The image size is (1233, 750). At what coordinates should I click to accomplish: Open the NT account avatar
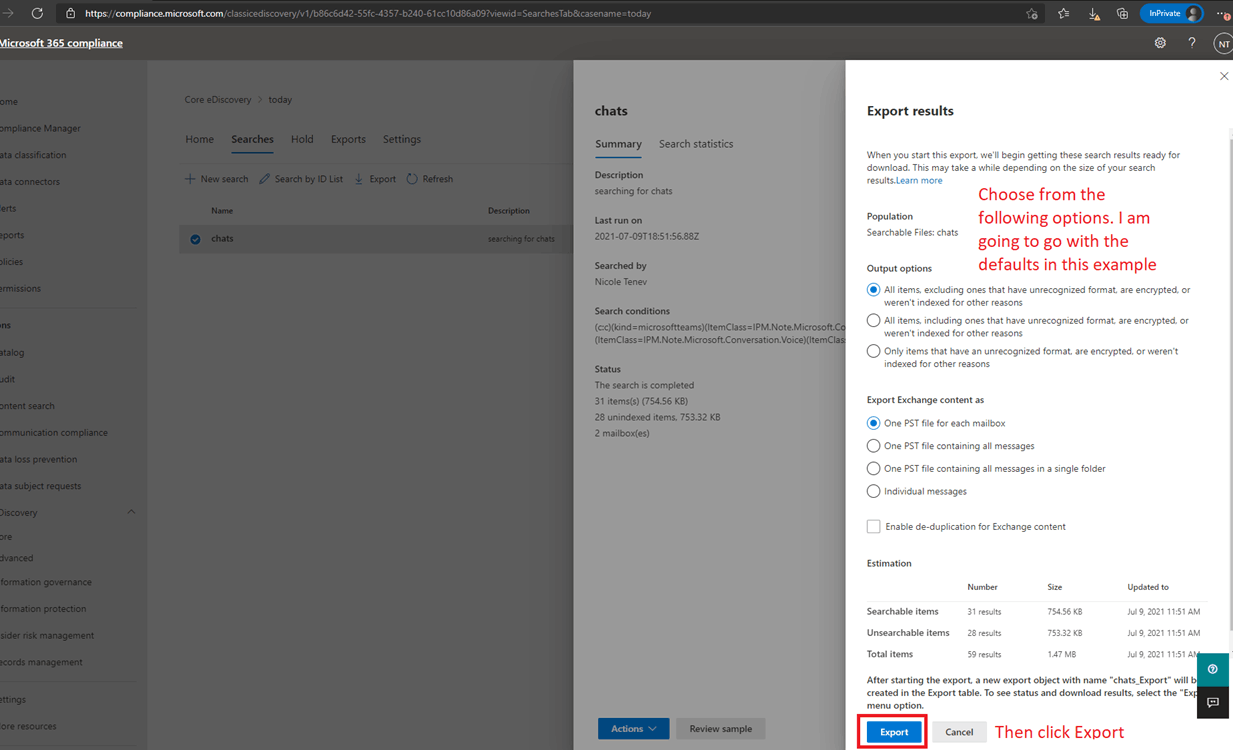coord(1223,44)
